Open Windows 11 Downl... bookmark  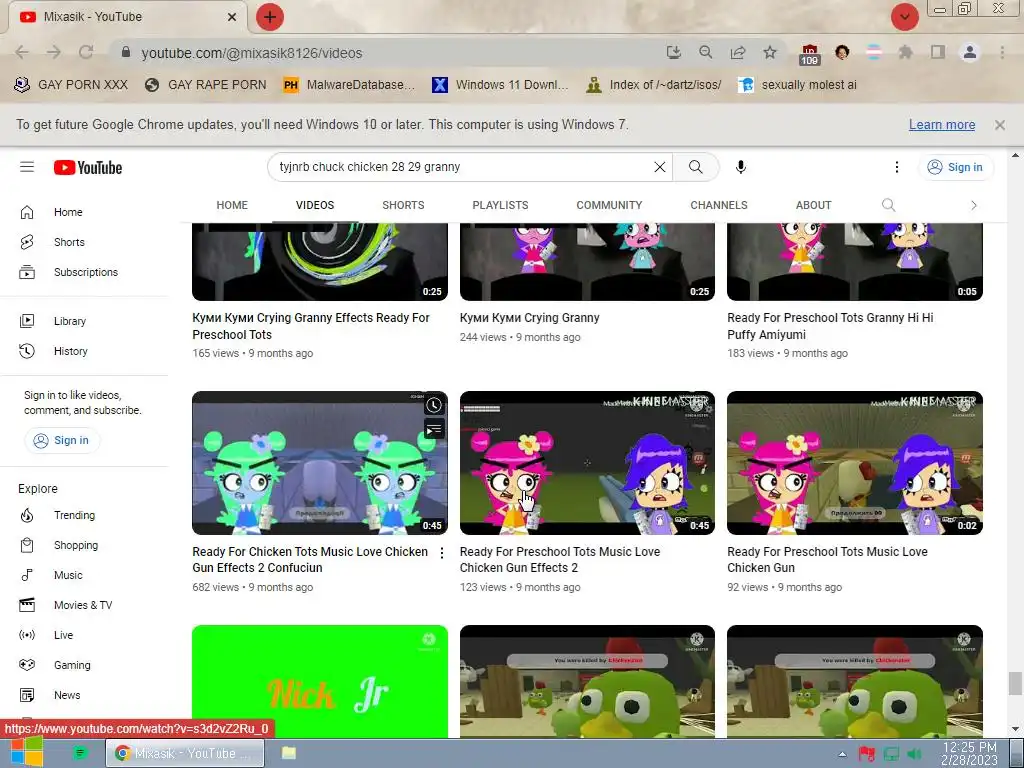500,85
